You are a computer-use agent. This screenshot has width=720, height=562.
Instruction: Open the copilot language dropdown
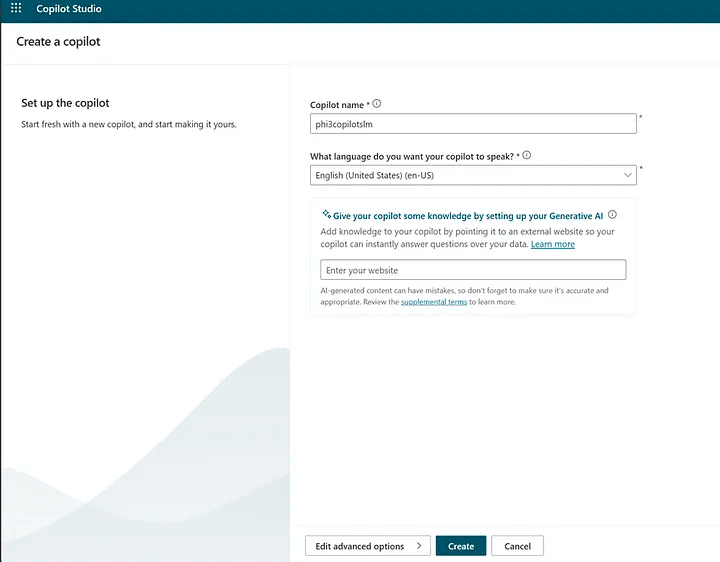(x=473, y=175)
